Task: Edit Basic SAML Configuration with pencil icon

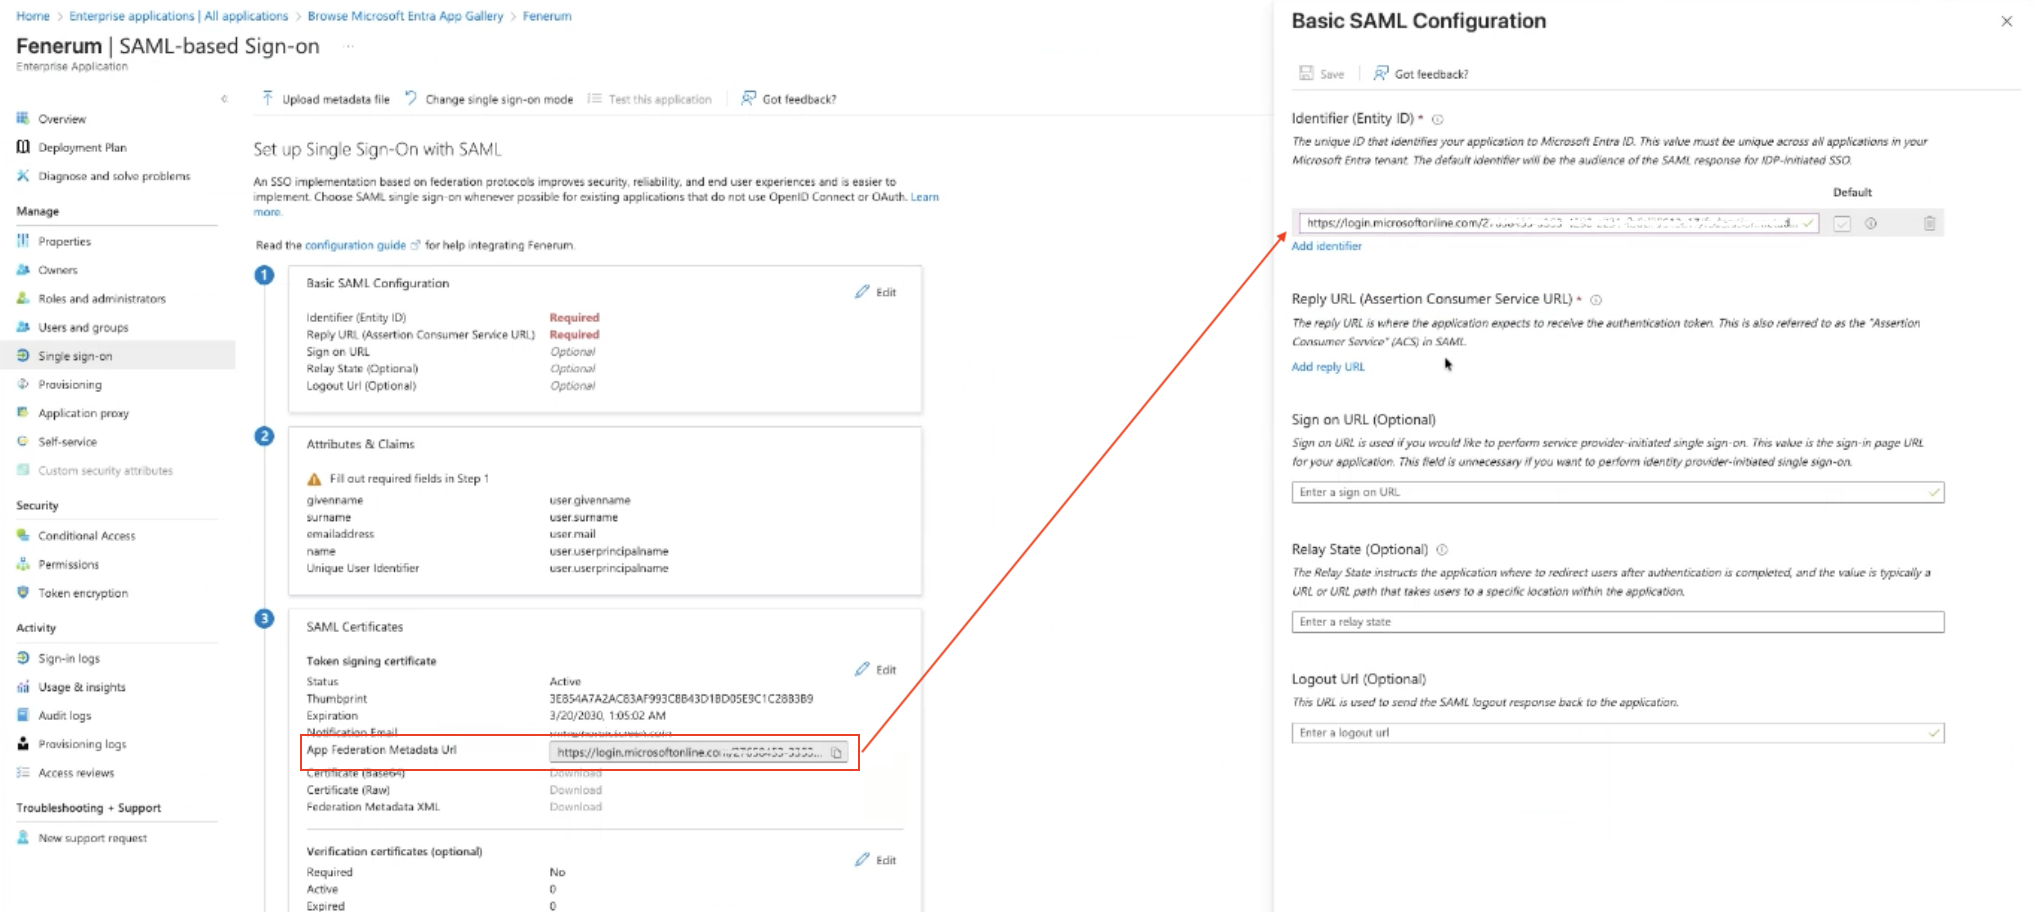Action: [863, 292]
